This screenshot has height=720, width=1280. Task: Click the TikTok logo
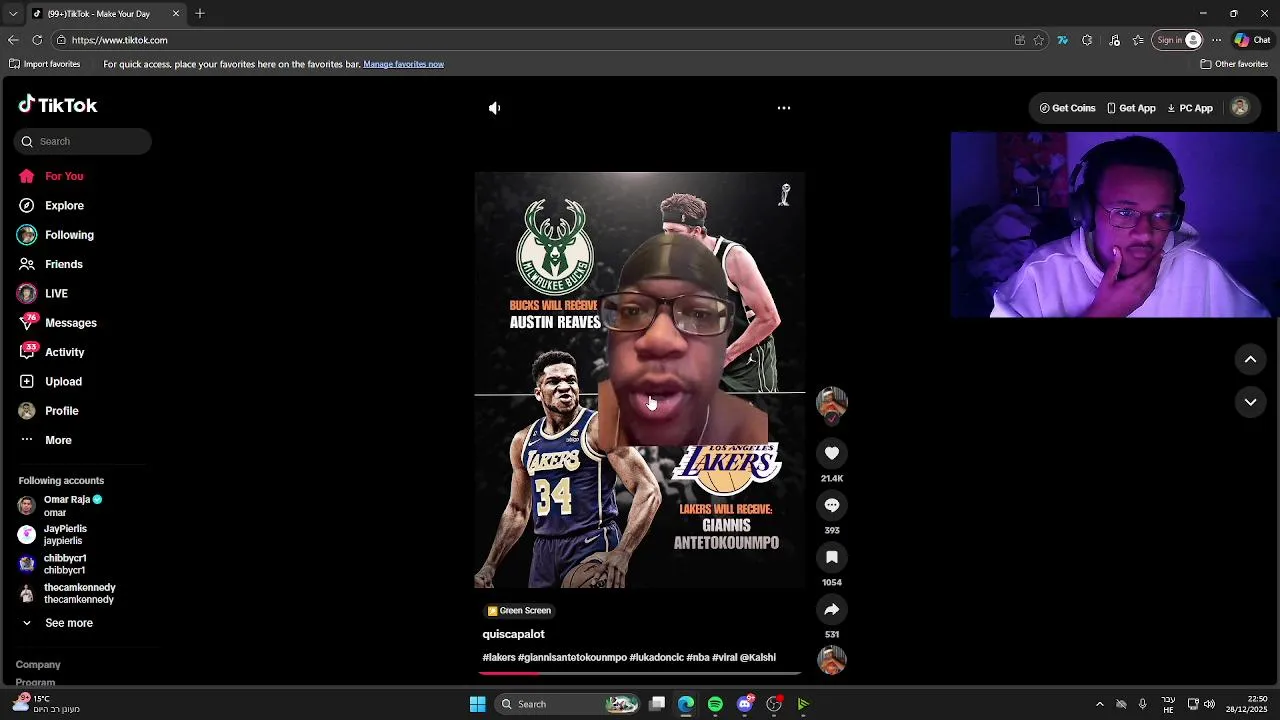tap(58, 105)
